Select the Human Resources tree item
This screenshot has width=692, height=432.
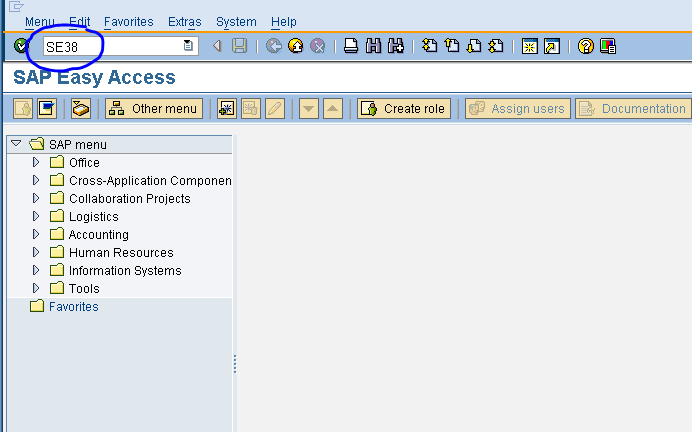click(x=121, y=253)
